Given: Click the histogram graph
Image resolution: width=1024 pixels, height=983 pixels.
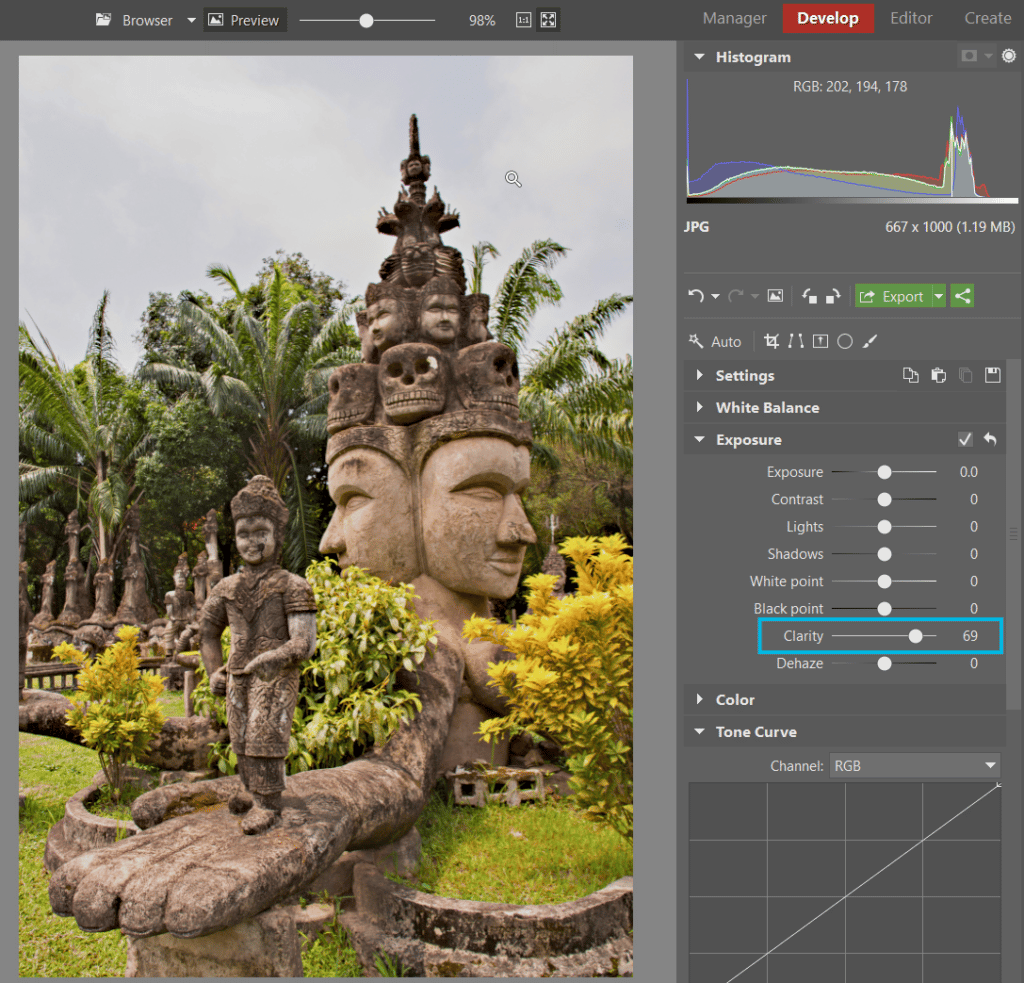Looking at the screenshot, I should pos(852,138).
